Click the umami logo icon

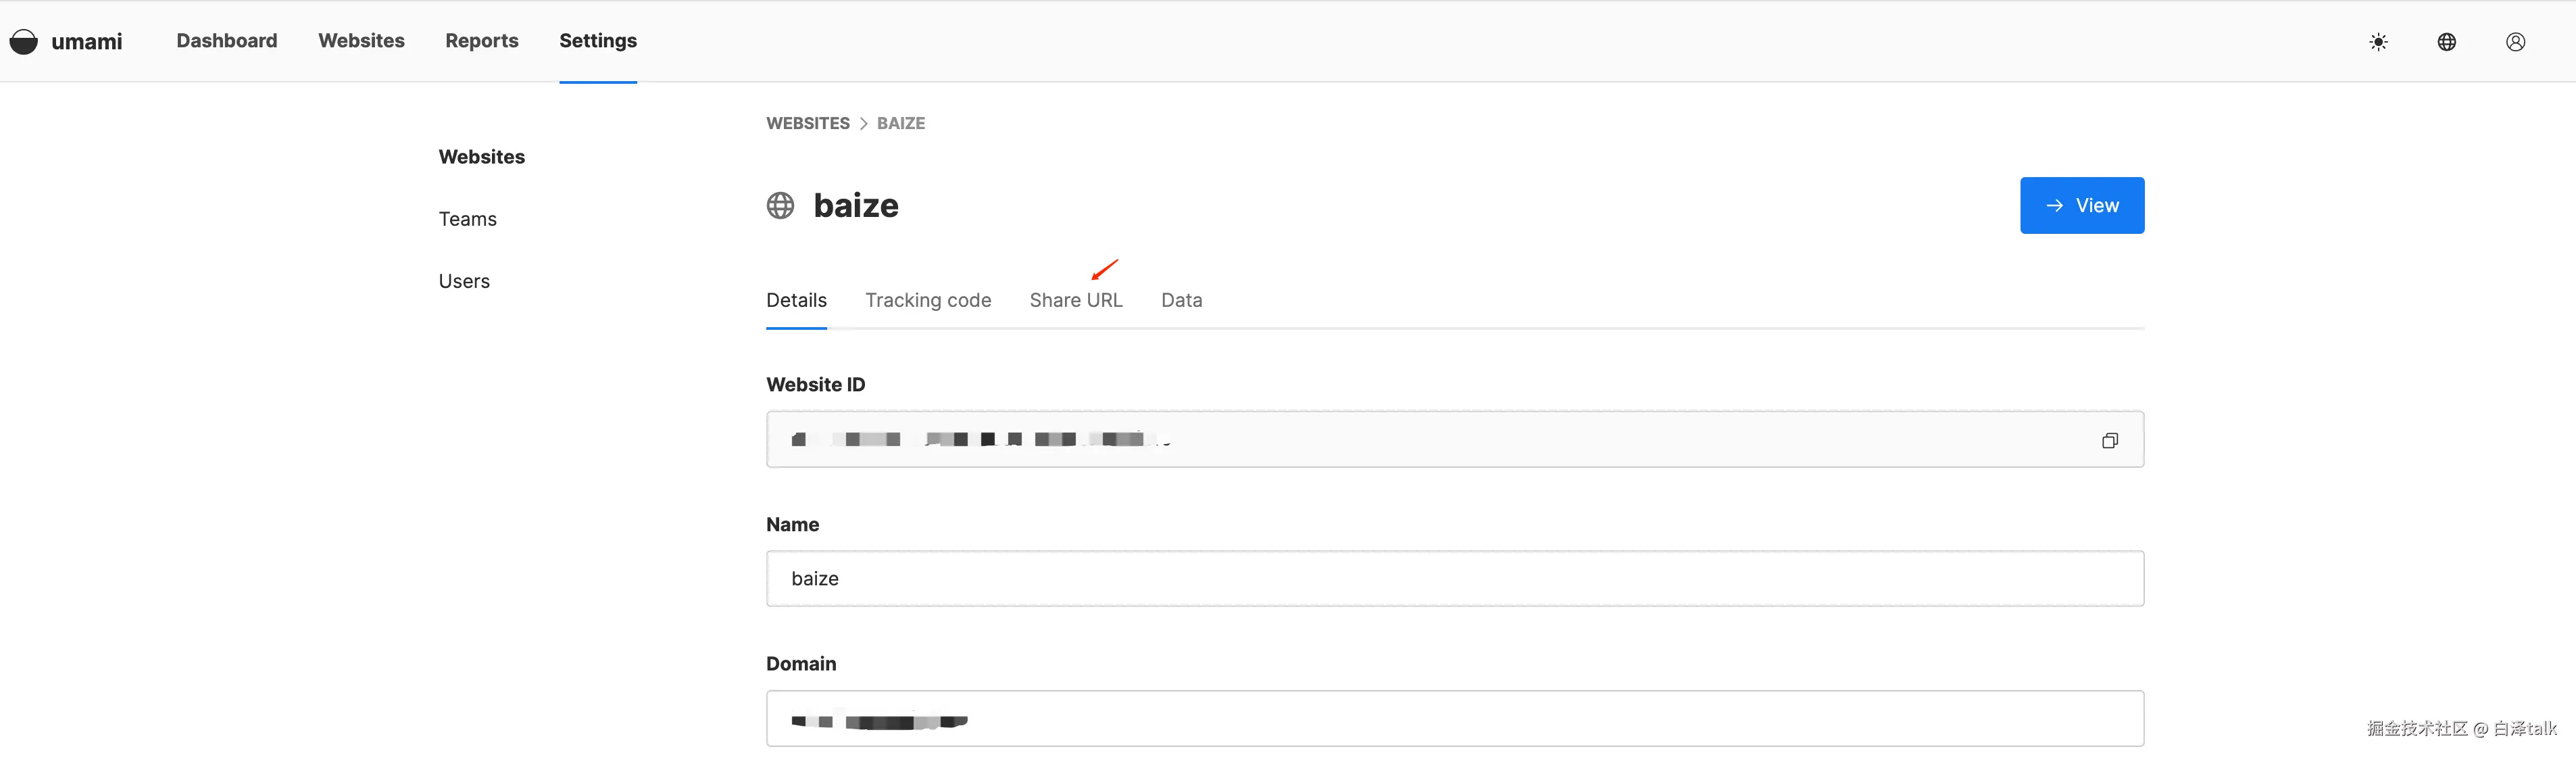click(x=24, y=41)
